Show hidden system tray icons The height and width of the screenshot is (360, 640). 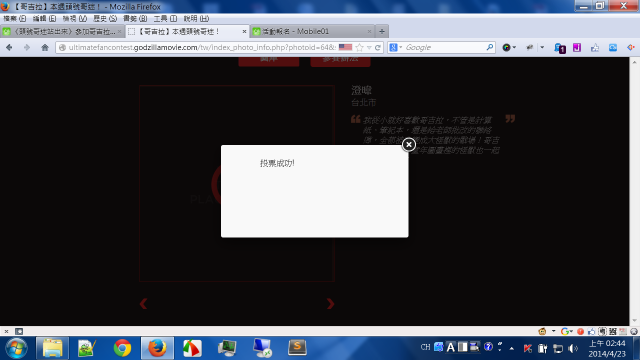(x=511, y=348)
